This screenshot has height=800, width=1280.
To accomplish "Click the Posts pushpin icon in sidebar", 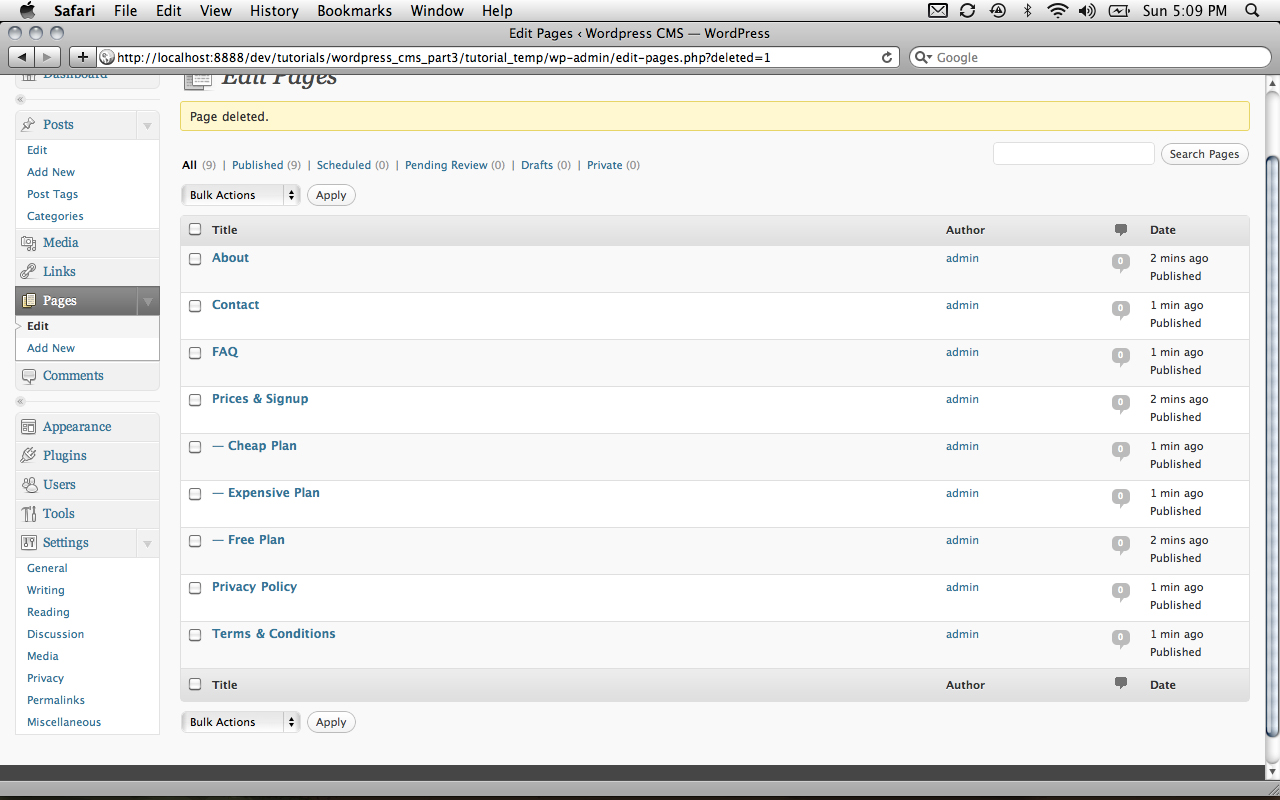I will tap(29, 124).
